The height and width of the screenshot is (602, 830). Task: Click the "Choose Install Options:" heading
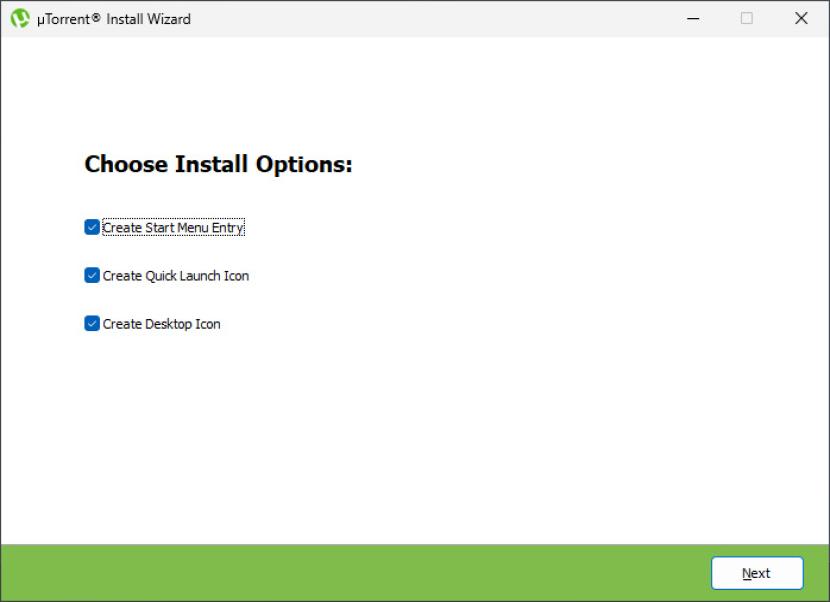click(218, 165)
